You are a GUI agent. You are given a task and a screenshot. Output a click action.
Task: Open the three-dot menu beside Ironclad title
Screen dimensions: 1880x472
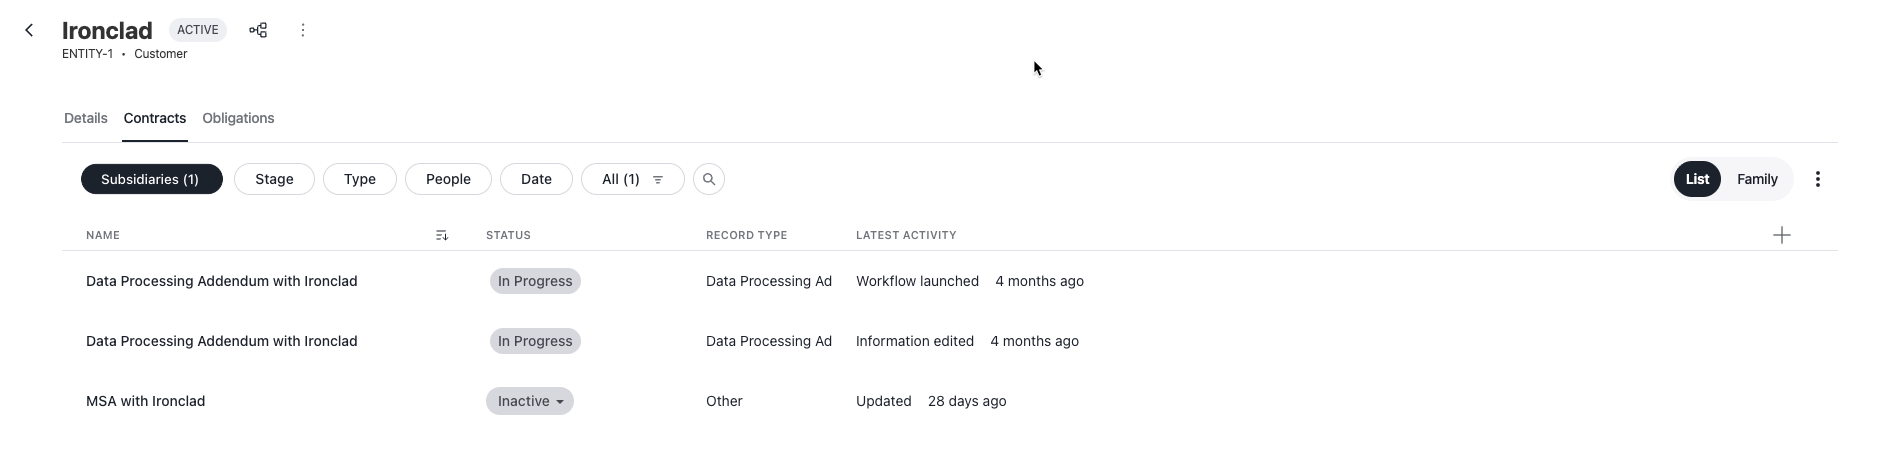coord(303,30)
